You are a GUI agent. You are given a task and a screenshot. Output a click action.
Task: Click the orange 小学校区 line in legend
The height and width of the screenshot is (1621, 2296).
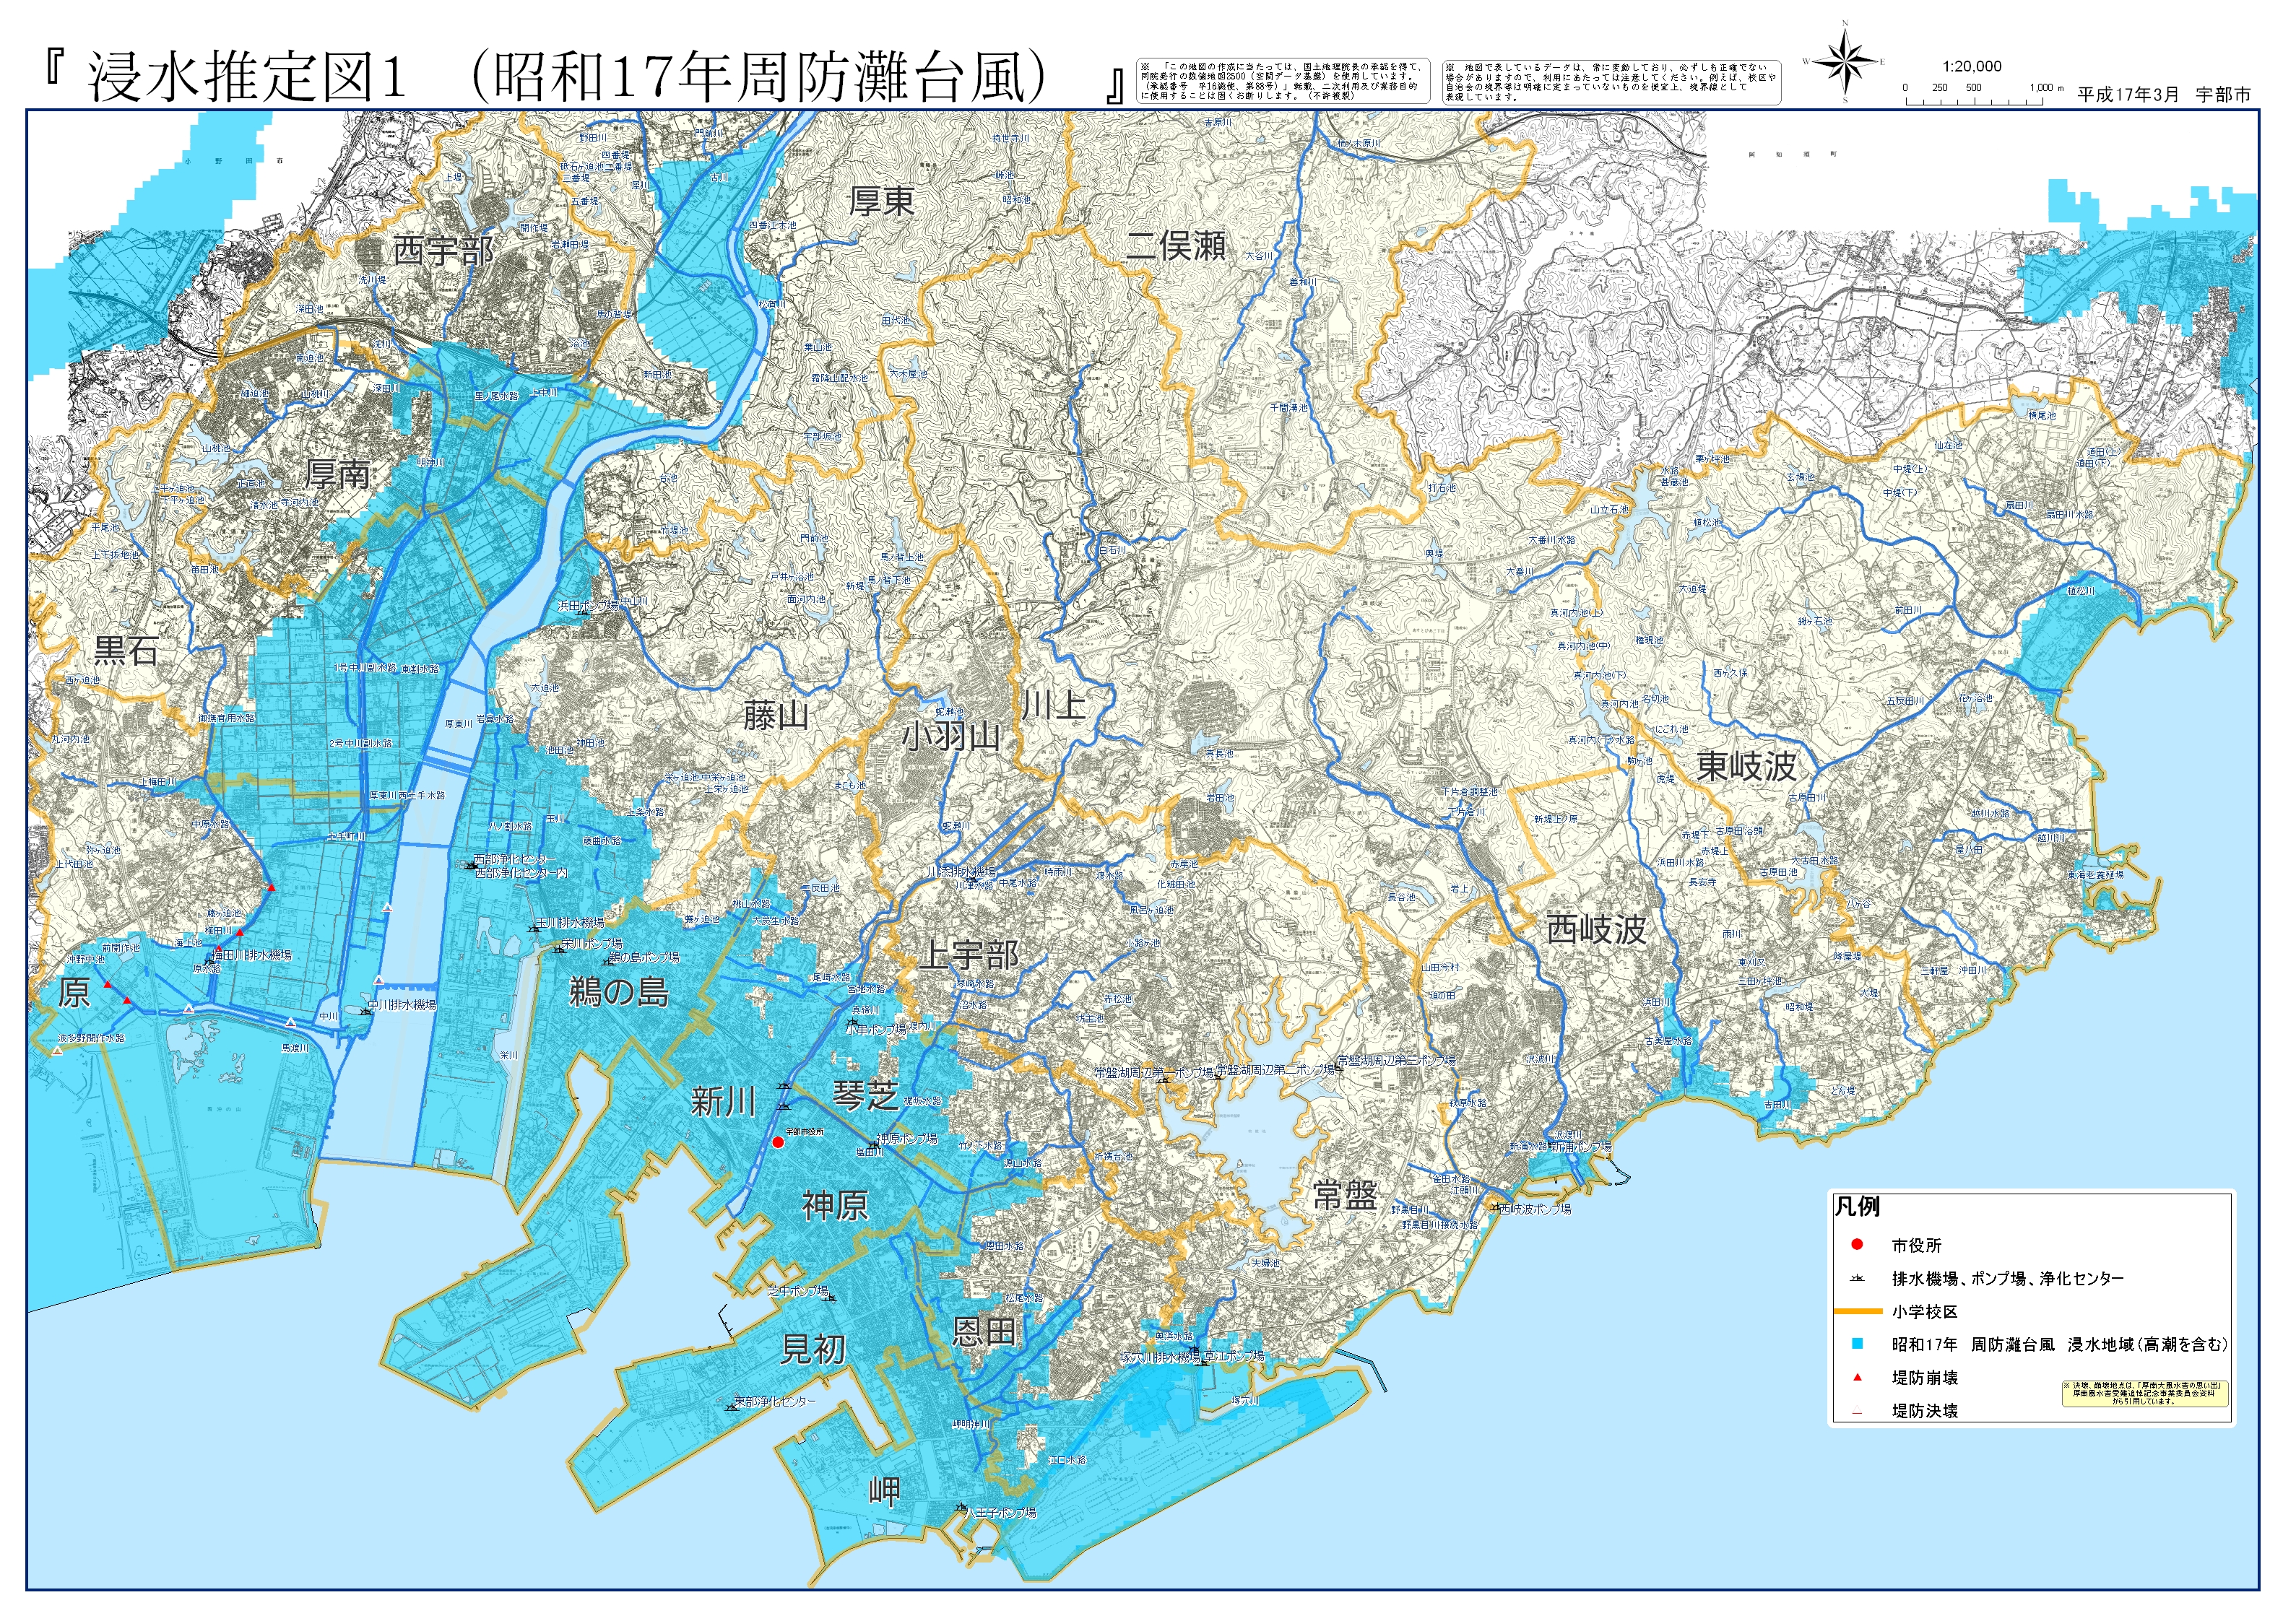click(x=1857, y=1311)
